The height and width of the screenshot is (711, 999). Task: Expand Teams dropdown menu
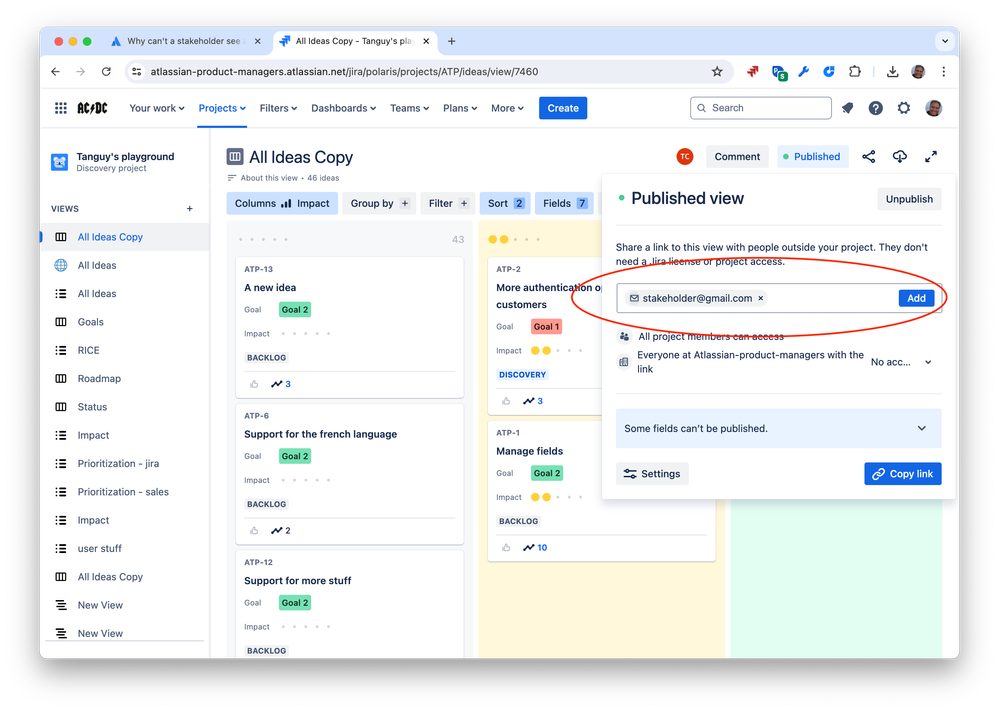coord(410,108)
